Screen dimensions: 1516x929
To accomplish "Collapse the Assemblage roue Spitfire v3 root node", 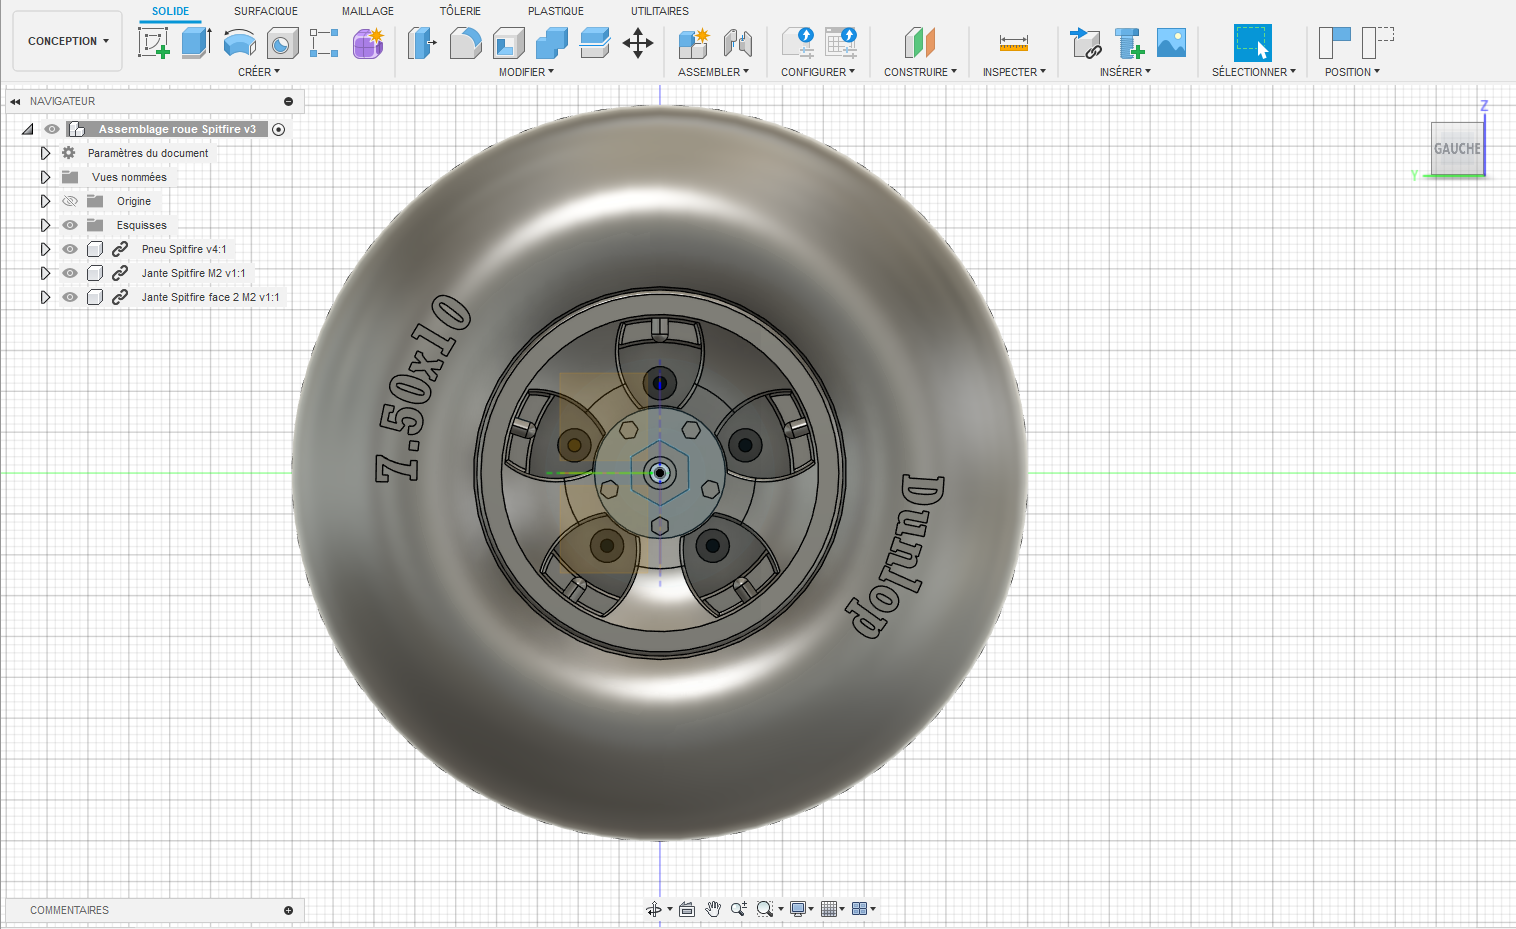I will click(x=27, y=129).
